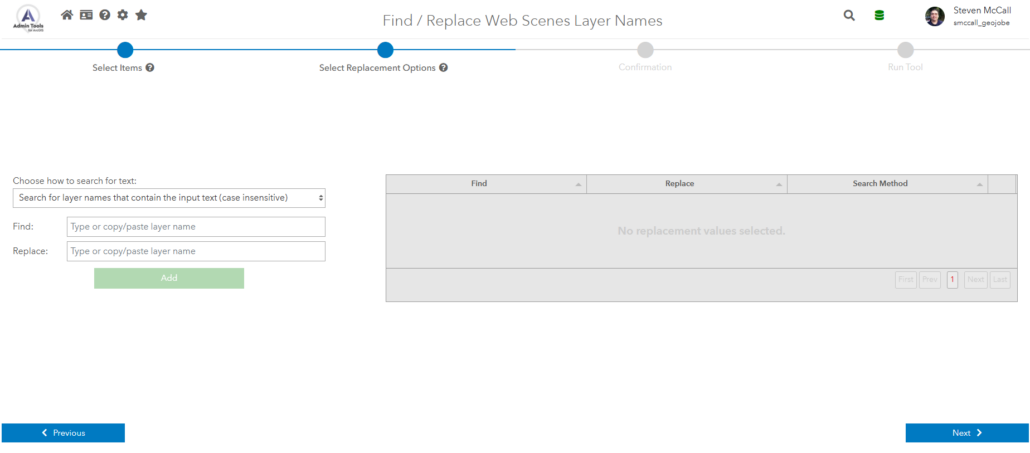The width and height of the screenshot is (1030, 453).
Task: Open the Settings gear icon
Action: [x=122, y=15]
